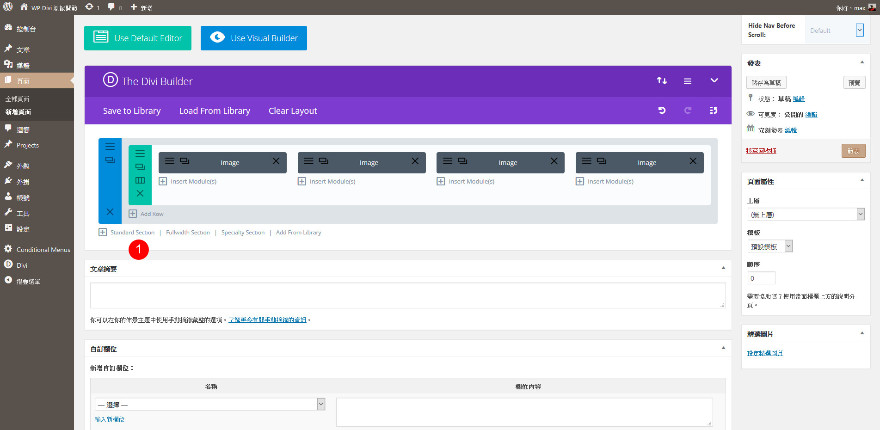880x430 pixels.
Task: Open template dropdown in page attributes
Action: click(770, 246)
